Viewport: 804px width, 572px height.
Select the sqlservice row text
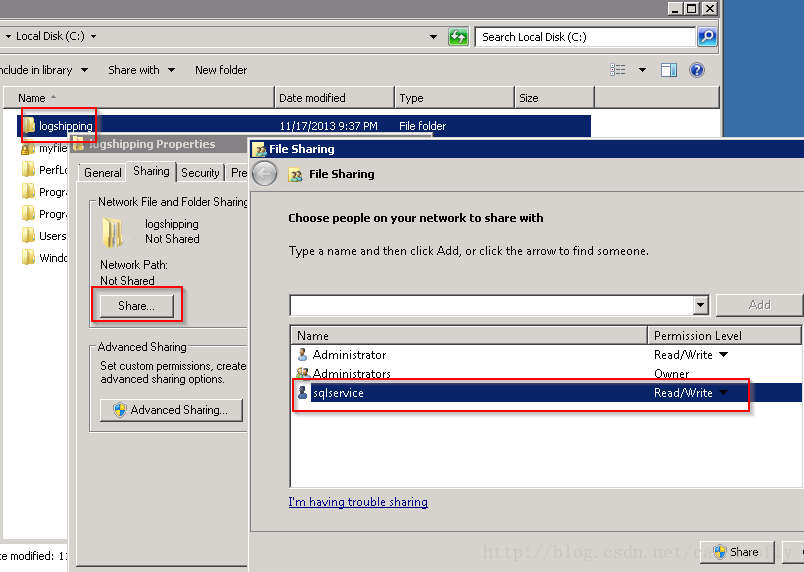[338, 393]
